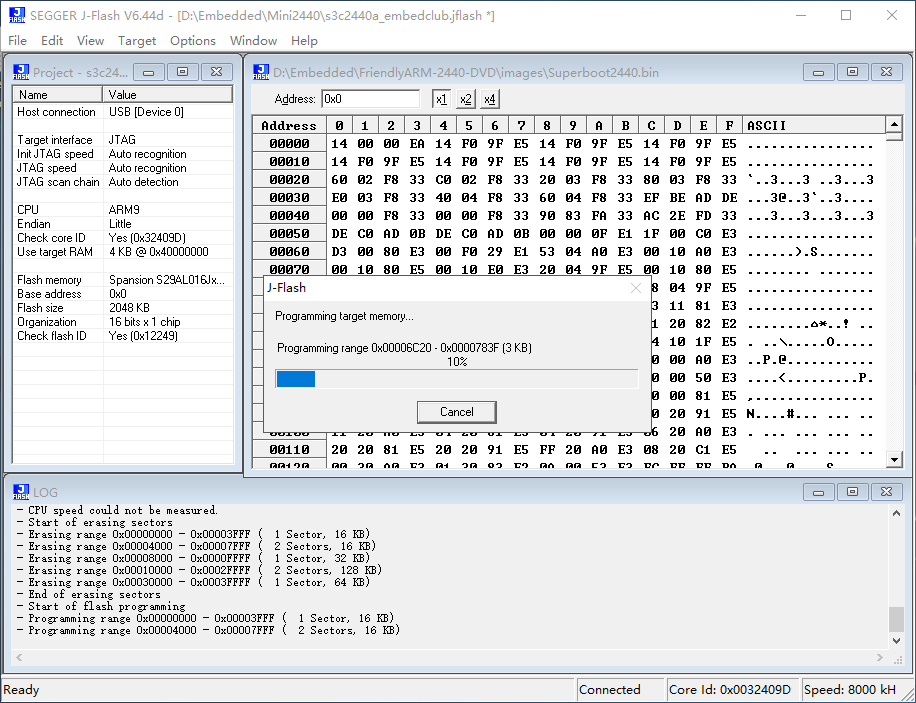Minimize the Superboot2440.bin data window
Viewport: 916px width, 703px height.
pos(818,72)
